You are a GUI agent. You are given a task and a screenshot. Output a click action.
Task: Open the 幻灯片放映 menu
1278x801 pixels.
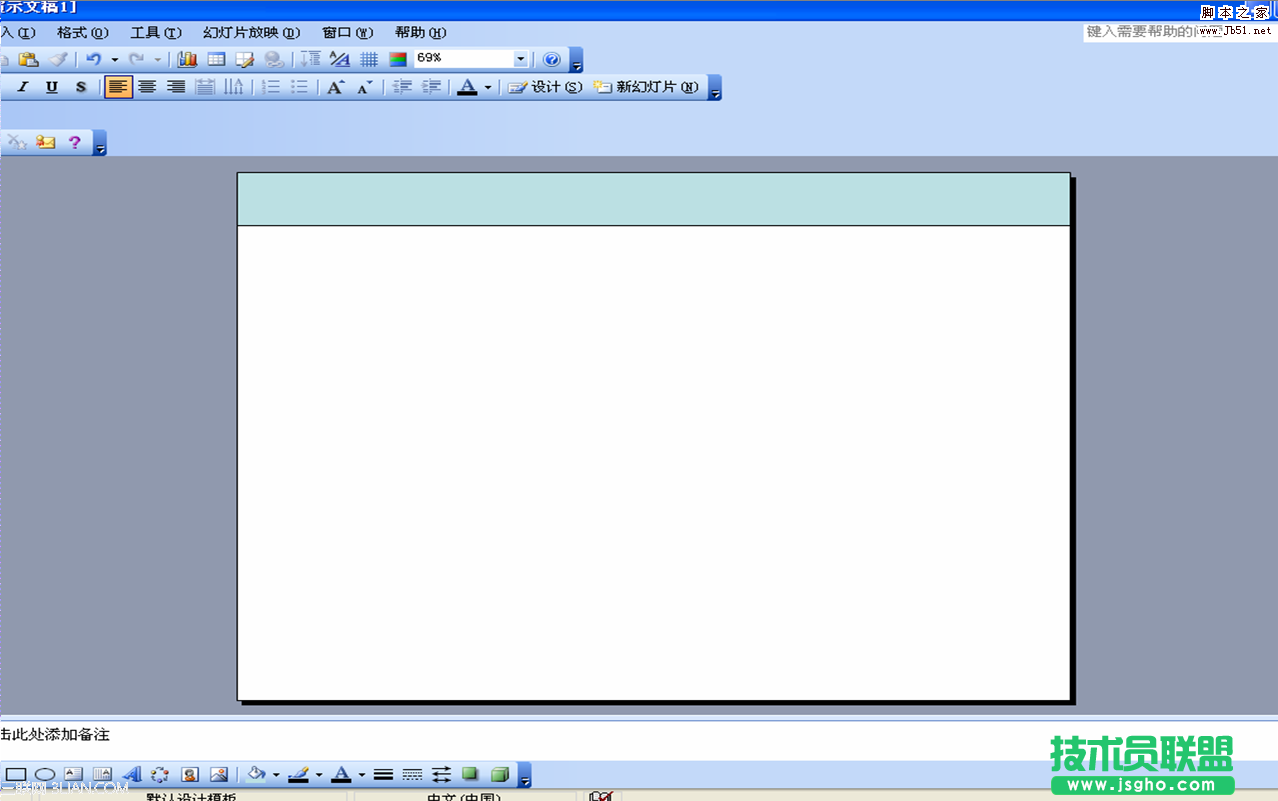(251, 33)
